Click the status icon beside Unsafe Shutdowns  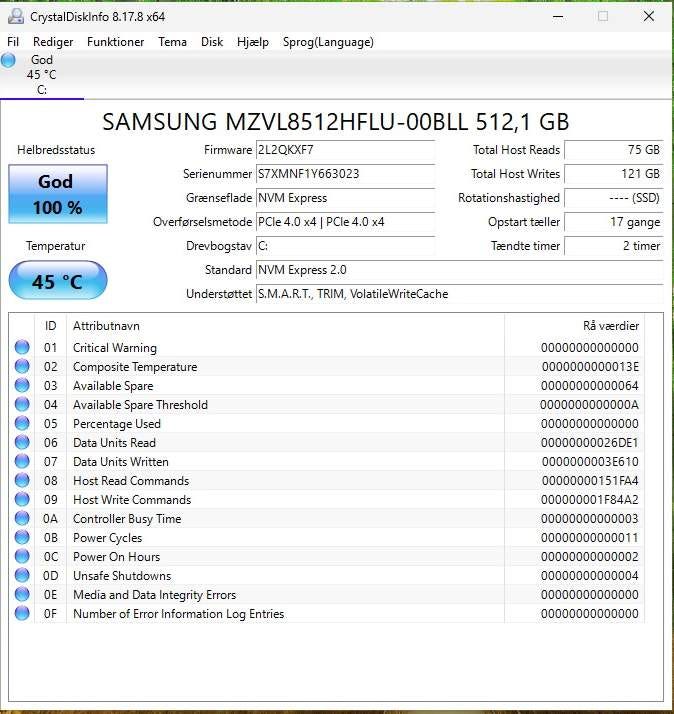(x=22, y=576)
